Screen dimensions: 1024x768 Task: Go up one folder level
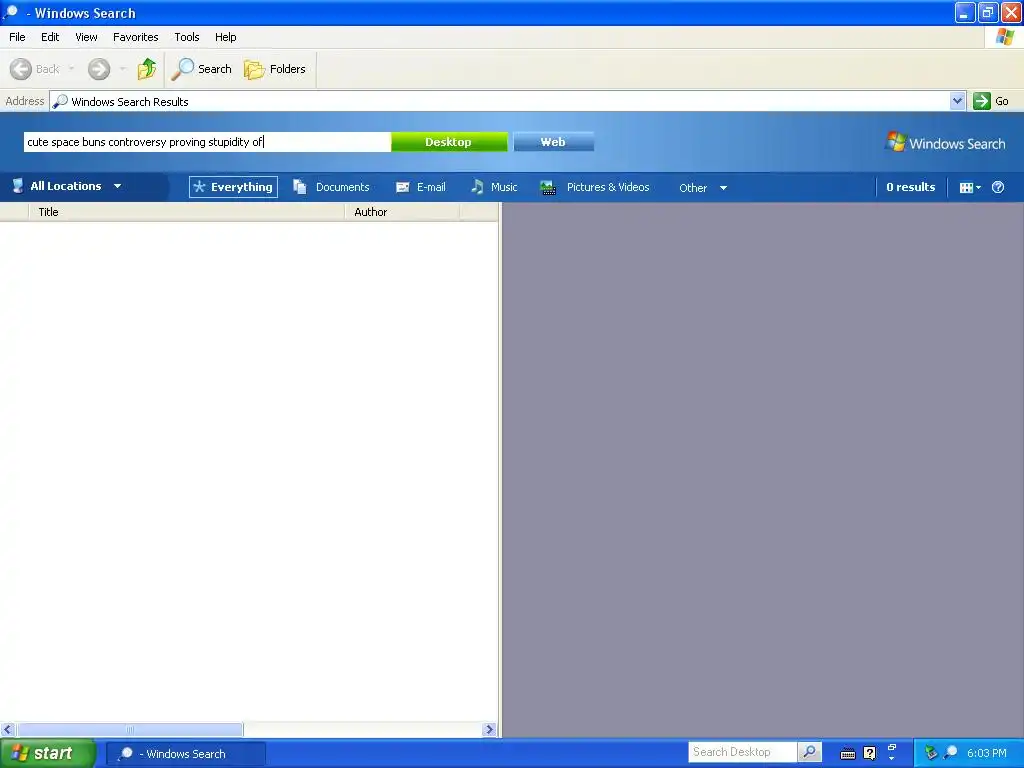tap(147, 69)
